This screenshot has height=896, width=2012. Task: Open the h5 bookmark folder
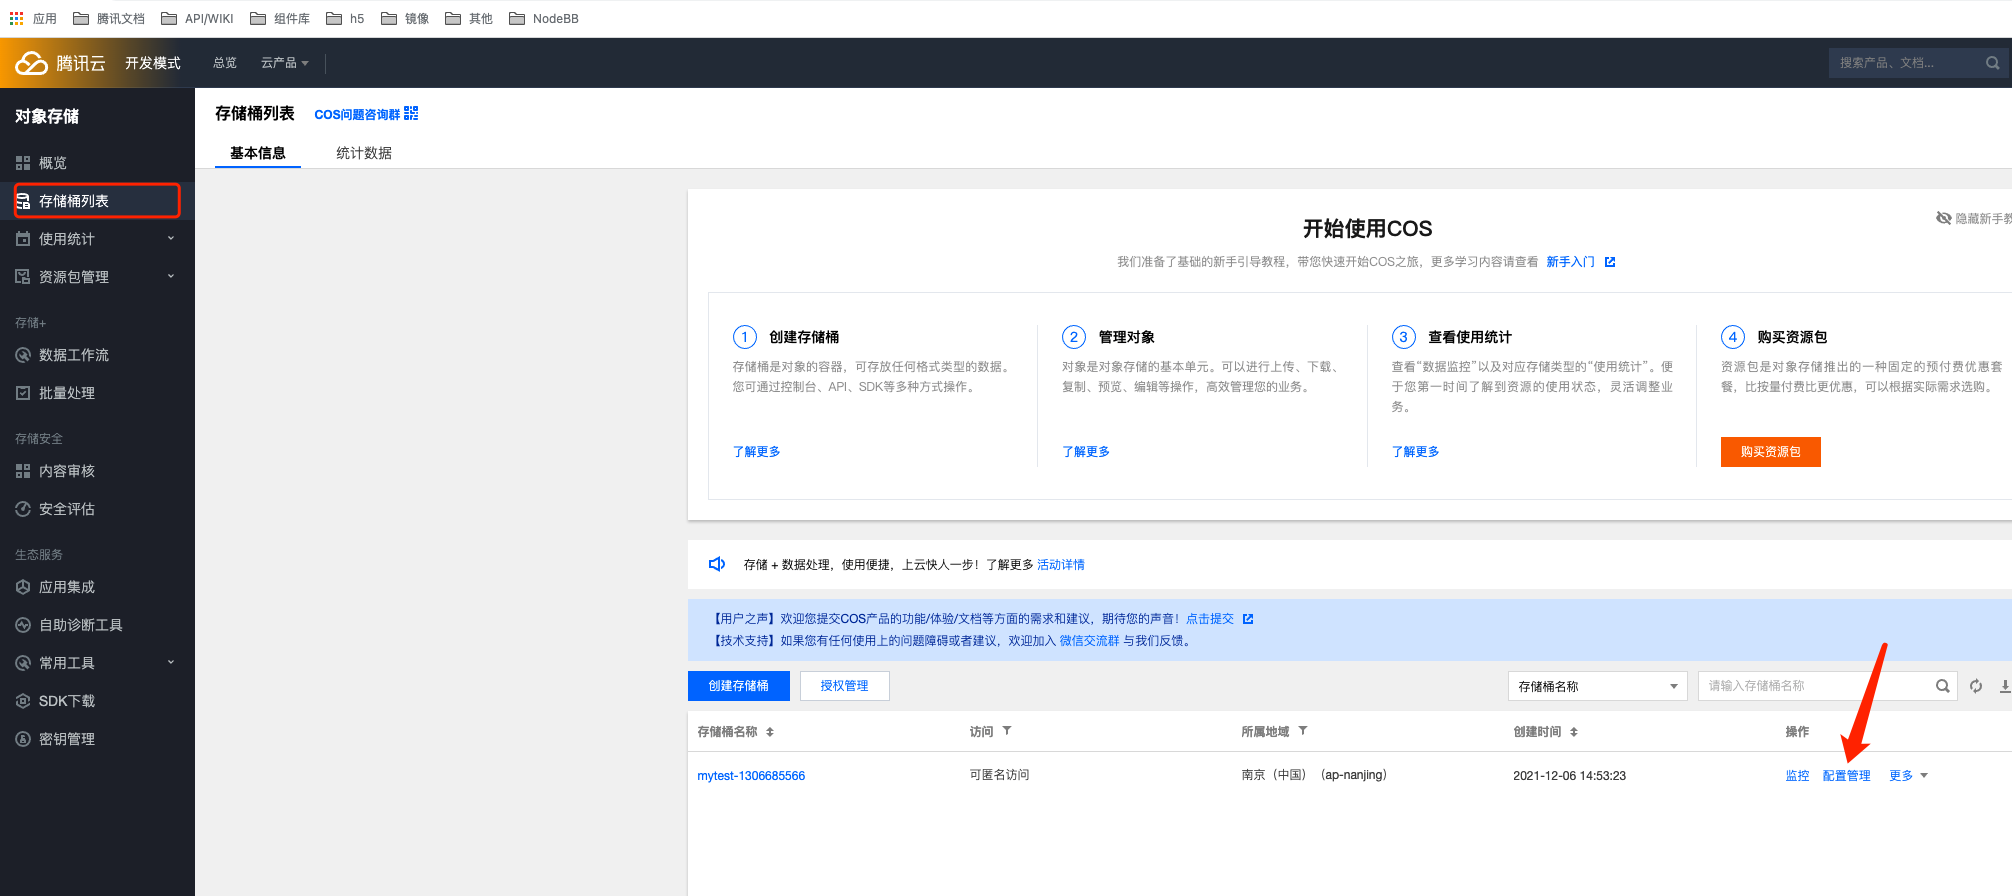click(345, 18)
